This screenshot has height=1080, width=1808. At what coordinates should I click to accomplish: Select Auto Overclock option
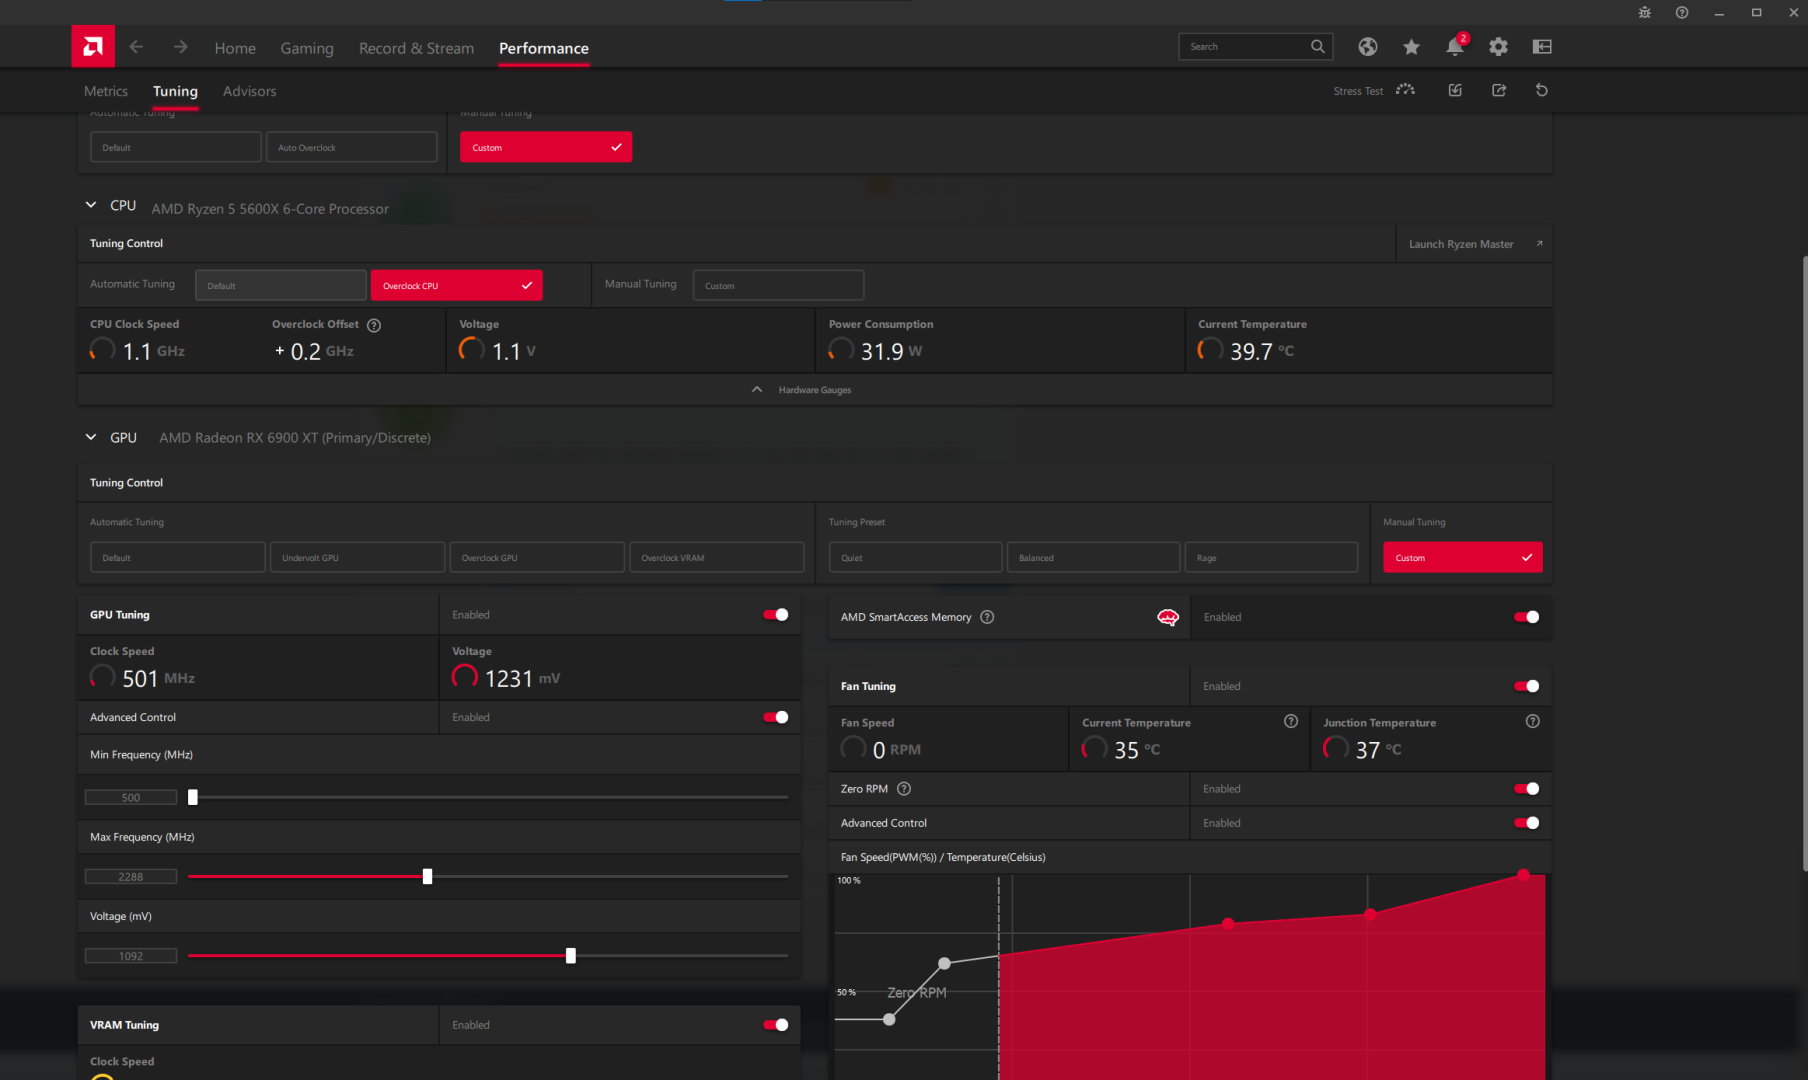coord(352,147)
